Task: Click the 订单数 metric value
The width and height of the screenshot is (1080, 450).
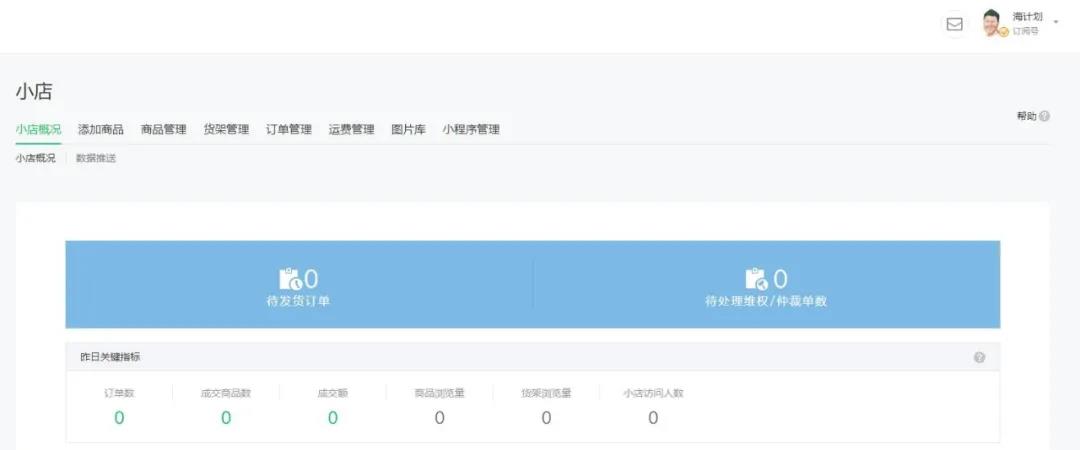Action: coord(119,418)
